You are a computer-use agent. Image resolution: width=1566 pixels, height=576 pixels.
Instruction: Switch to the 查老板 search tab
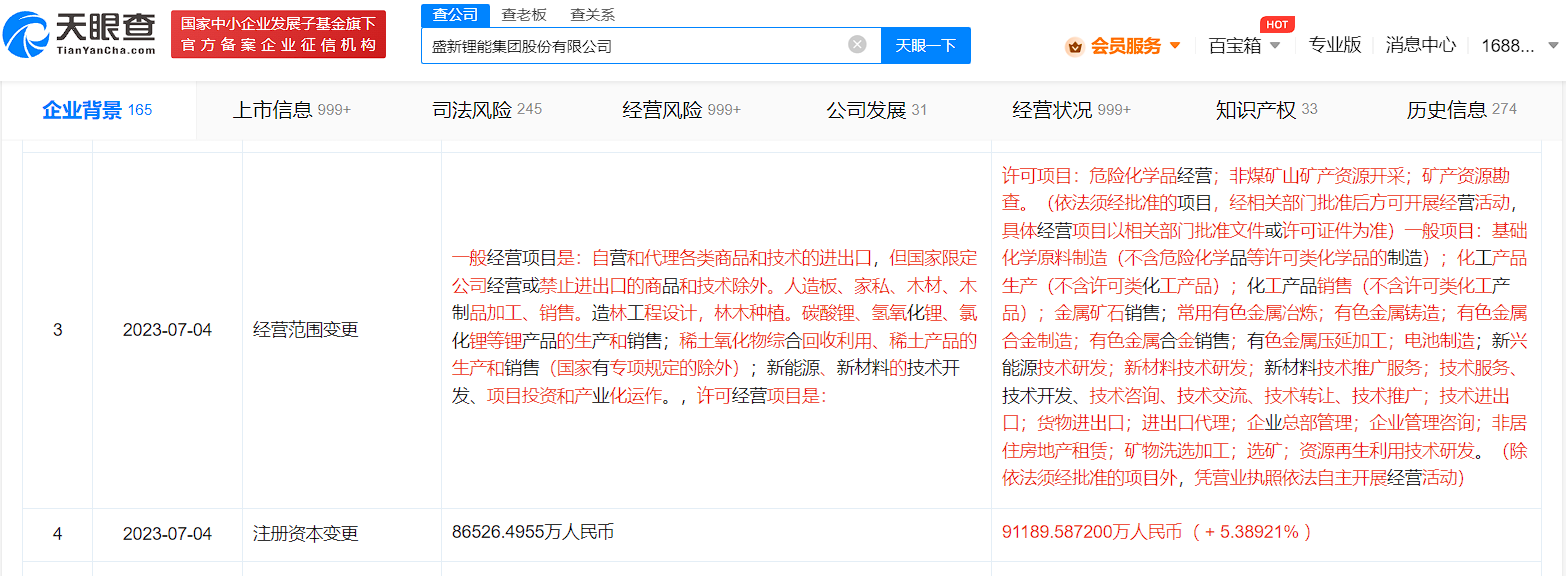pos(524,14)
